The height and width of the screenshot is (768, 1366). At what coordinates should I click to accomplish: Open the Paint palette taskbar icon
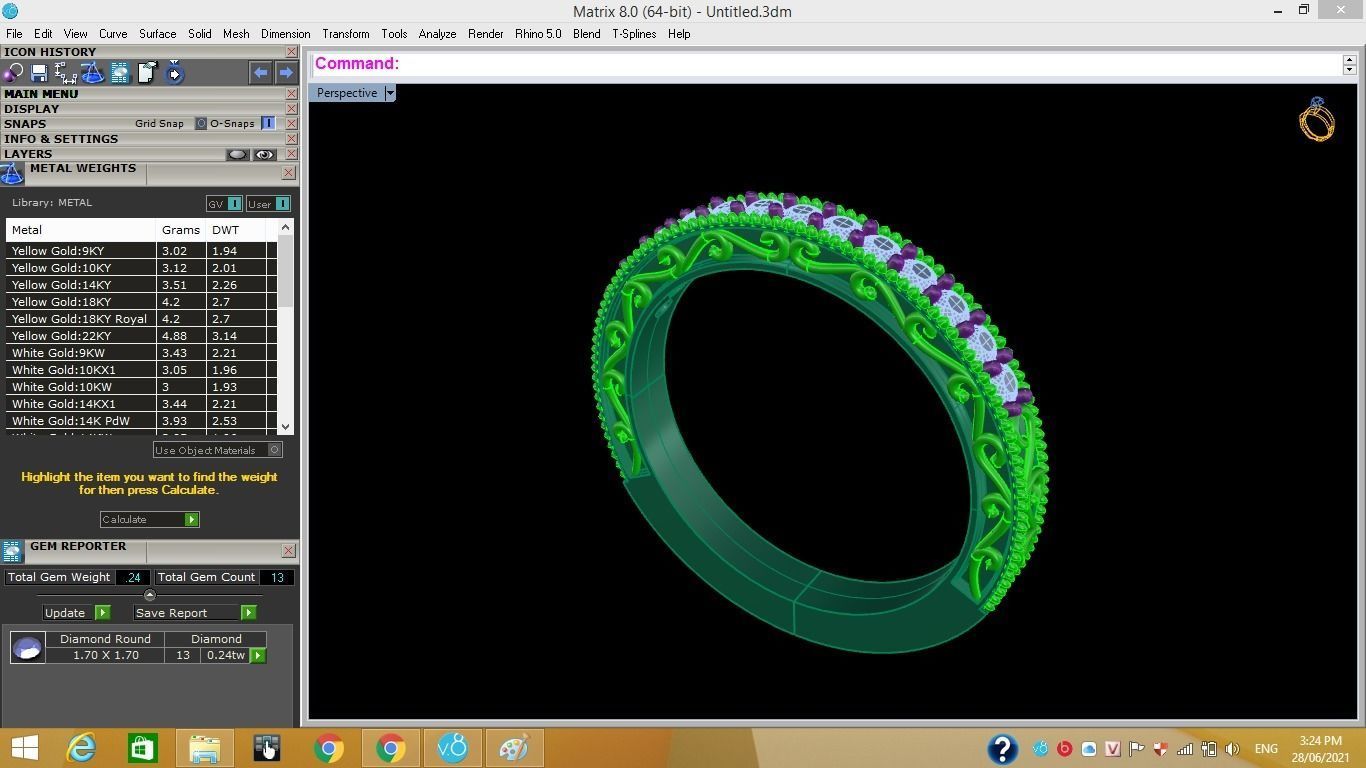click(x=514, y=748)
